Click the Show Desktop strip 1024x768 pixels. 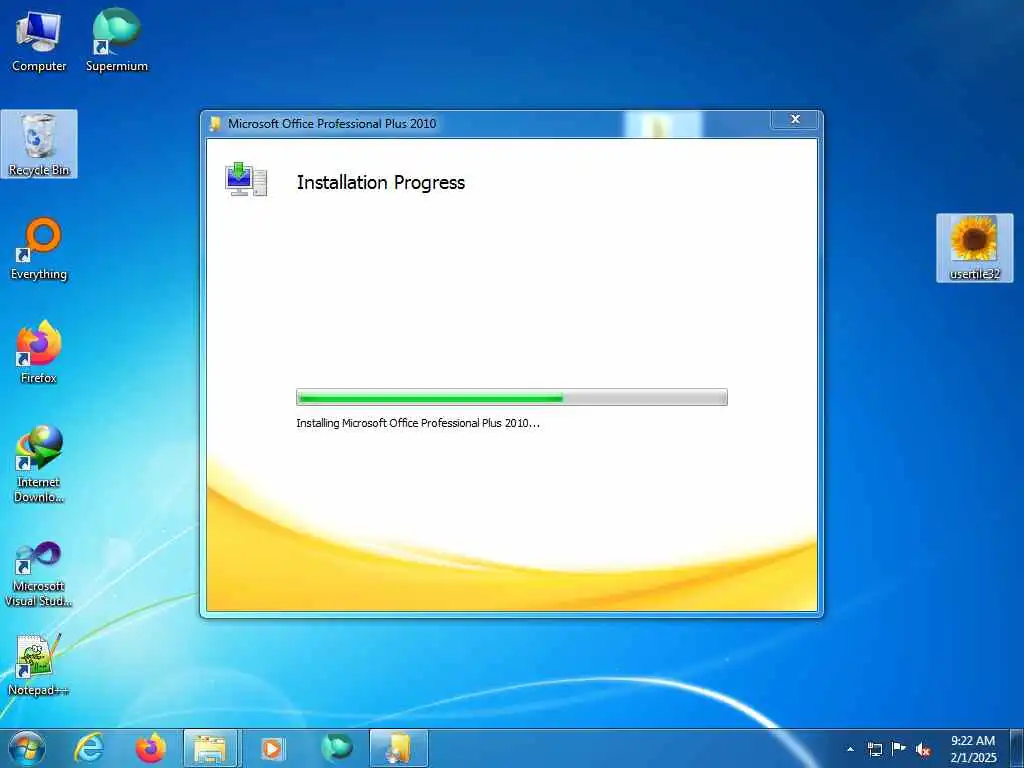click(x=1017, y=748)
